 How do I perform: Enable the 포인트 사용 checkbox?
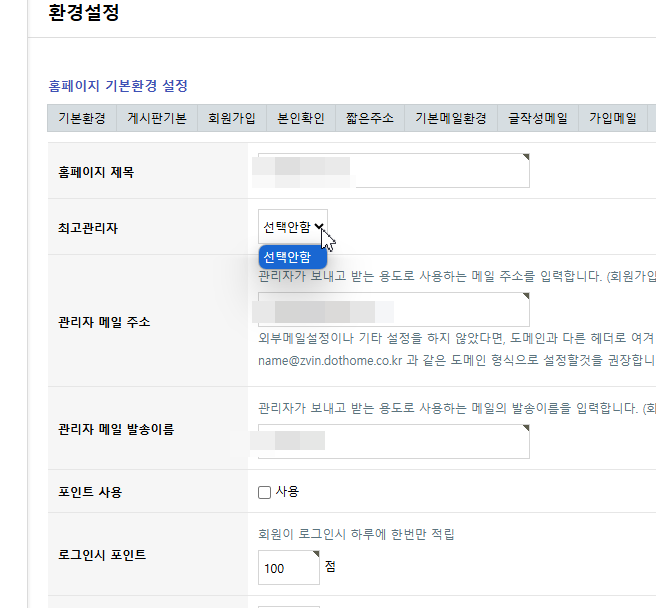click(265, 492)
